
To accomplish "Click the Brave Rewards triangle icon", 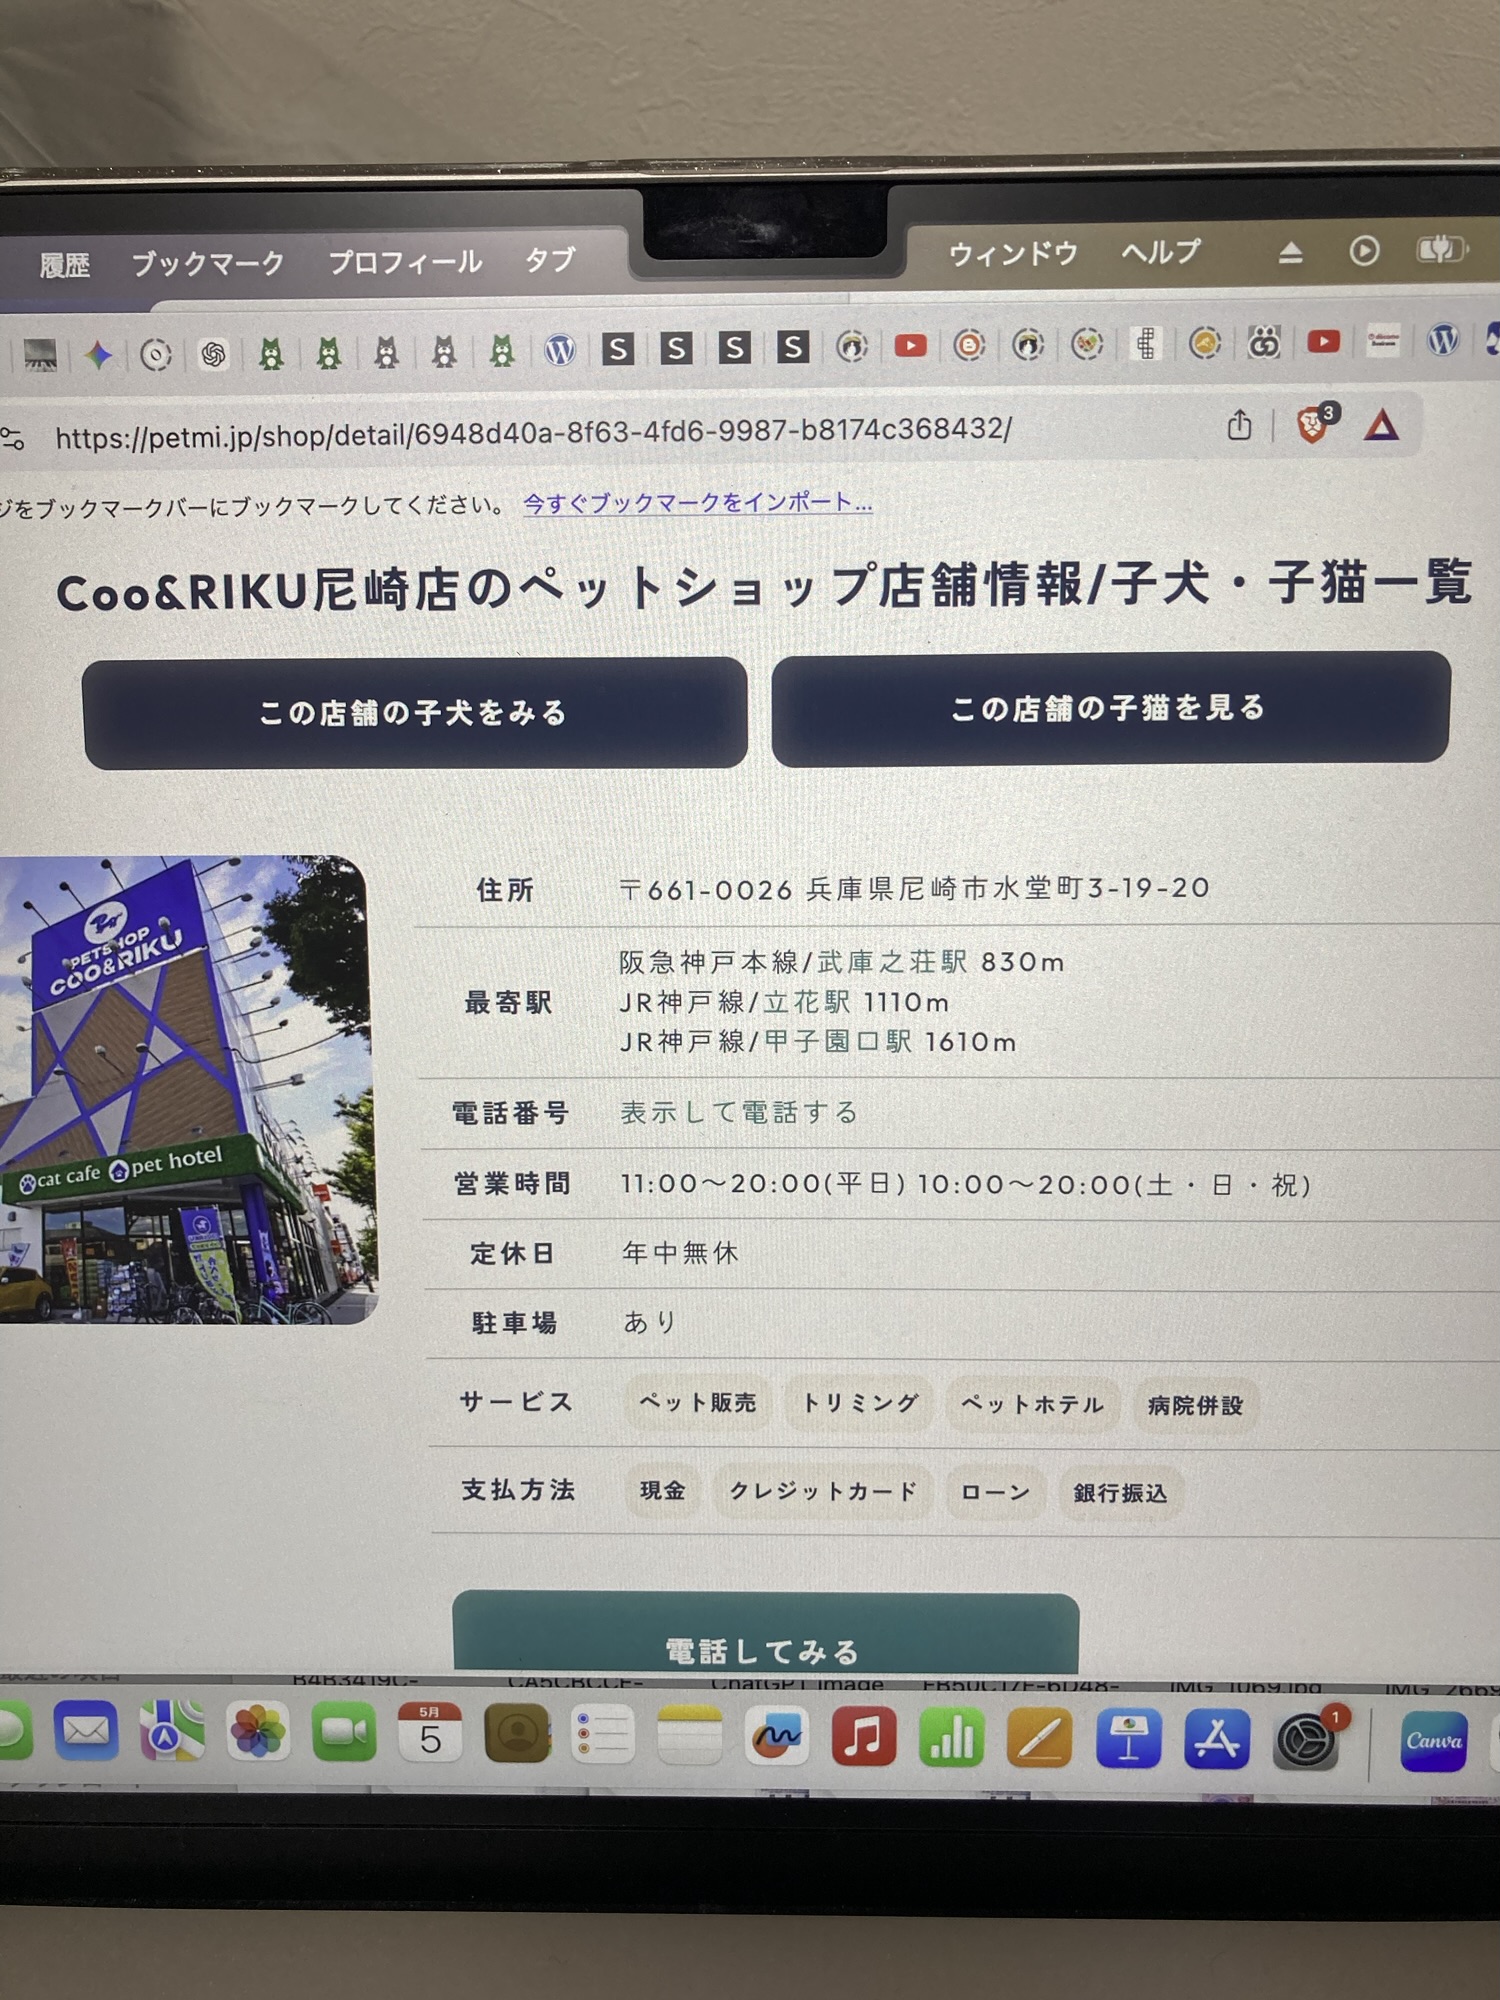I will pyautogui.click(x=1382, y=426).
